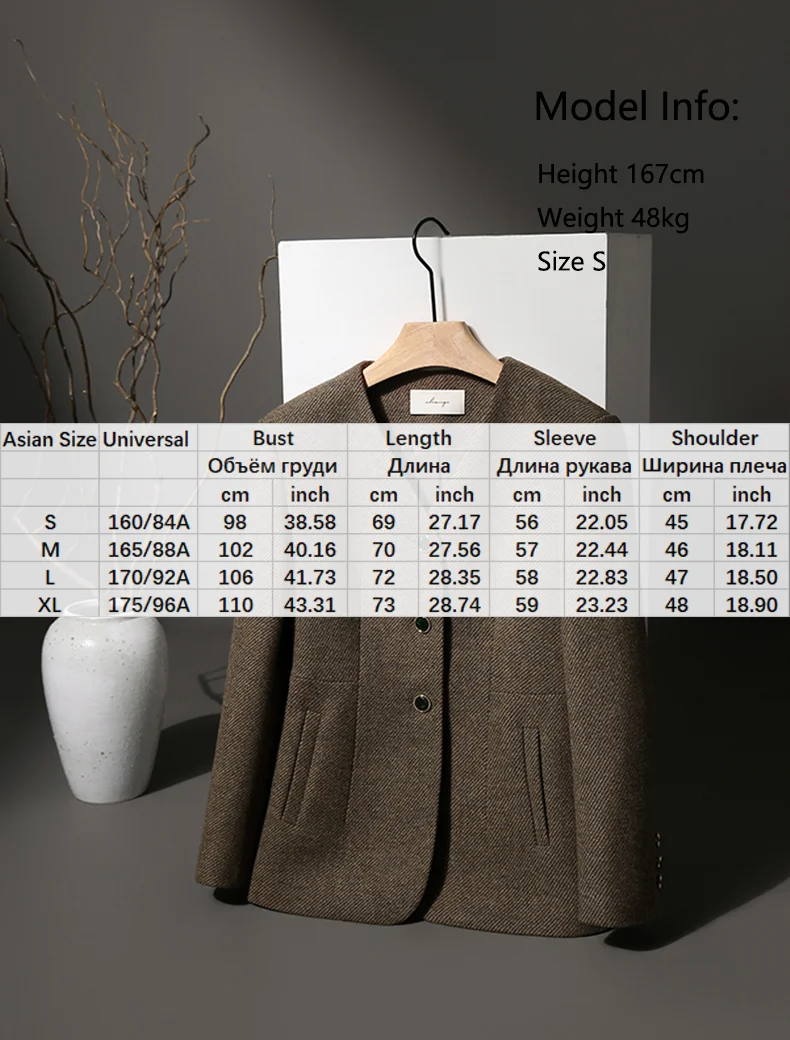Click sleeve value '23.23' inch
This screenshot has width=790, height=1040.
pyautogui.click(x=602, y=605)
